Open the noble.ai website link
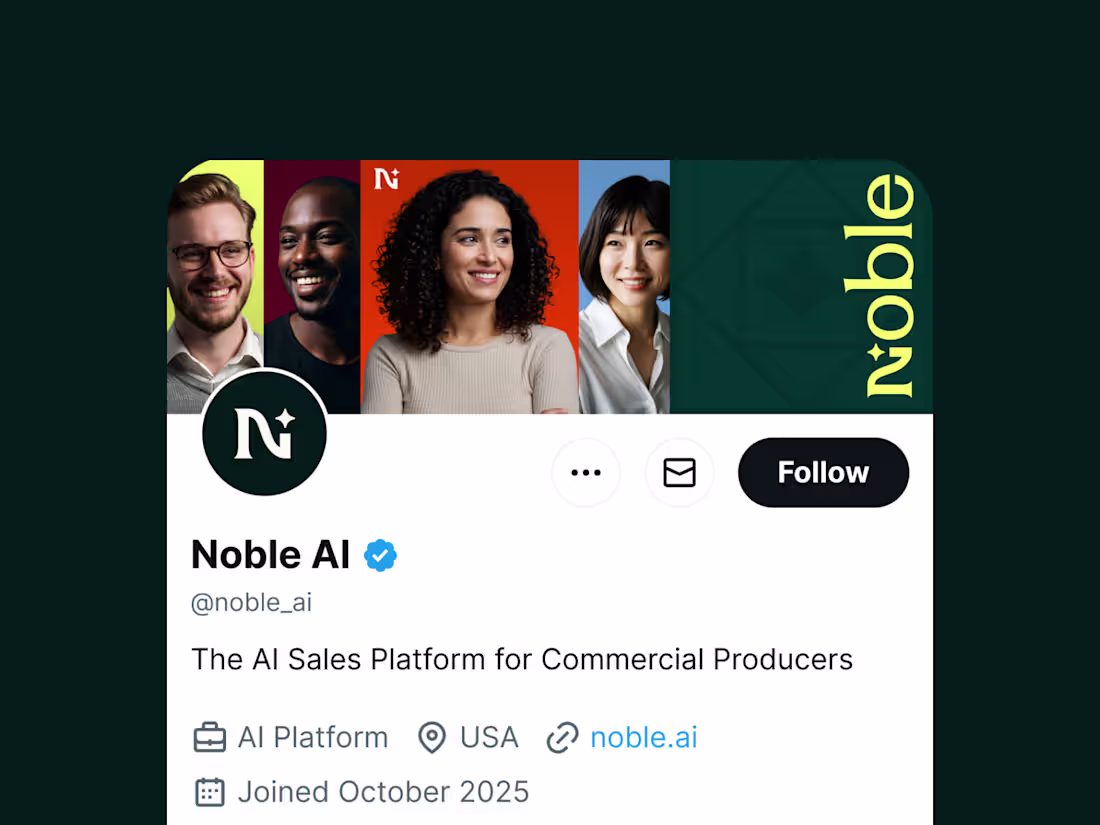 (644, 737)
